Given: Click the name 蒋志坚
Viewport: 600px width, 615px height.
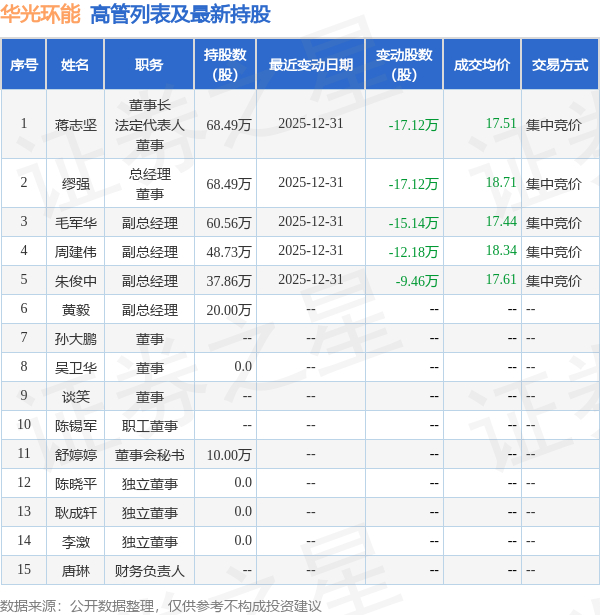Looking at the screenshot, I should (76, 125).
